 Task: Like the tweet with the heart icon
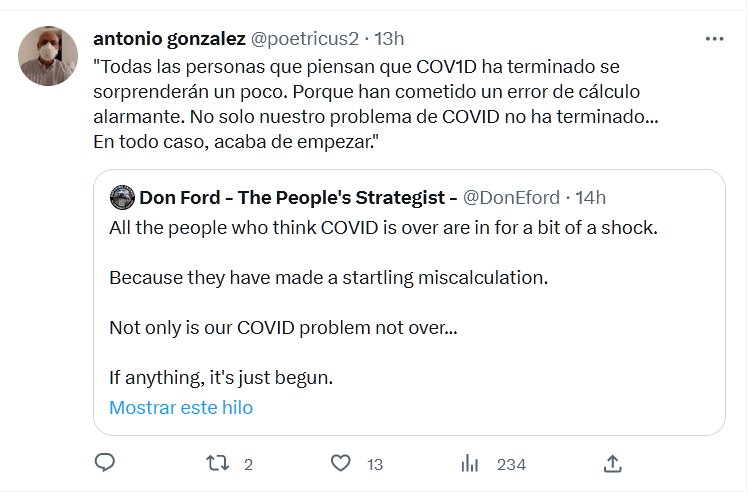tap(340, 463)
